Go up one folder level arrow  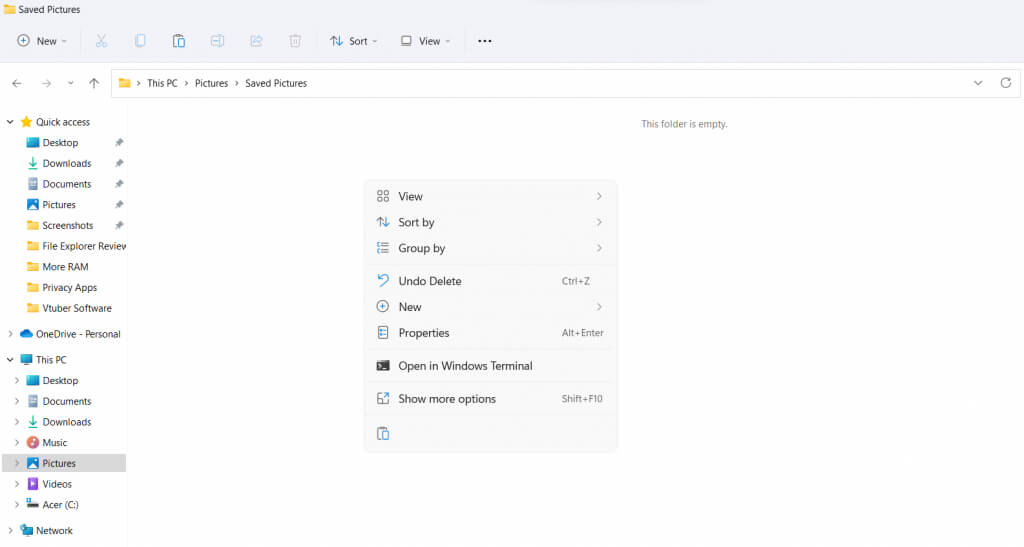click(94, 83)
